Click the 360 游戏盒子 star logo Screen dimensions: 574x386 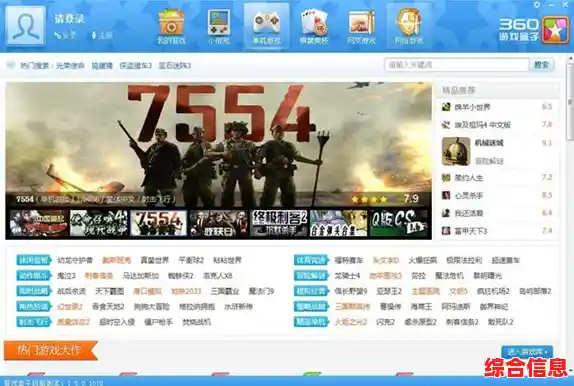(x=555, y=30)
